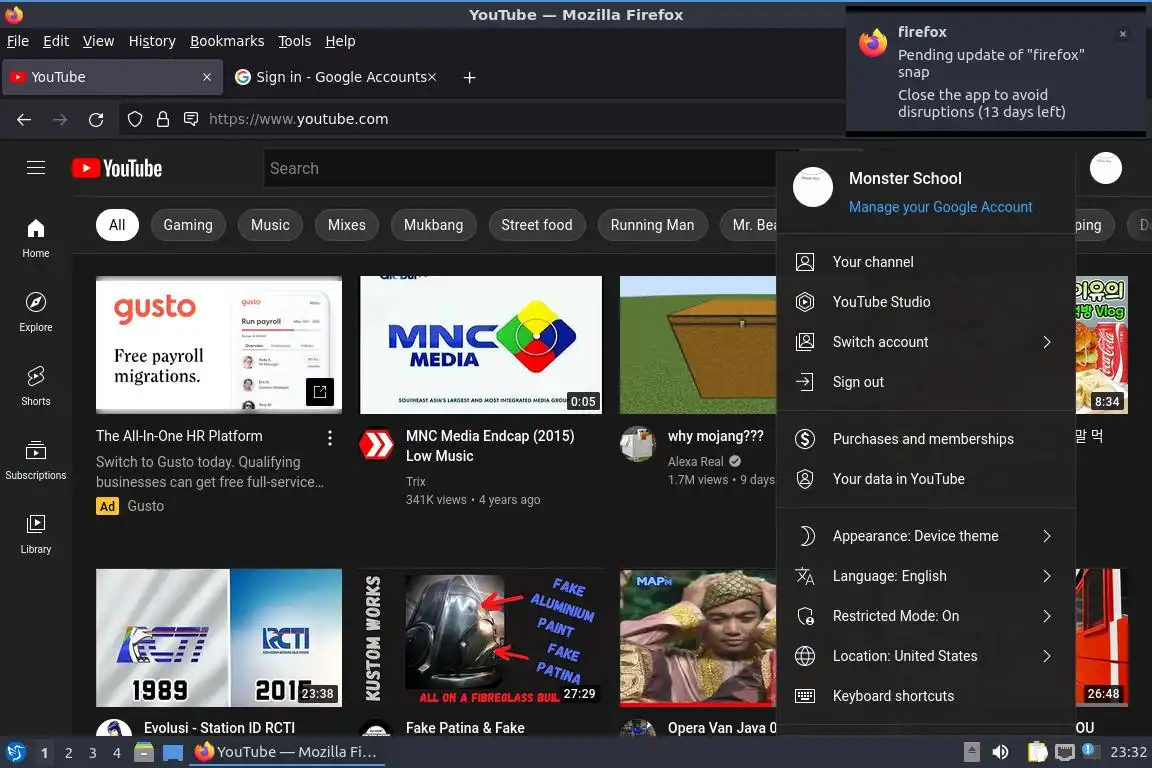Expand Location: United States options
The height and width of the screenshot is (768, 1152).
tap(925, 656)
